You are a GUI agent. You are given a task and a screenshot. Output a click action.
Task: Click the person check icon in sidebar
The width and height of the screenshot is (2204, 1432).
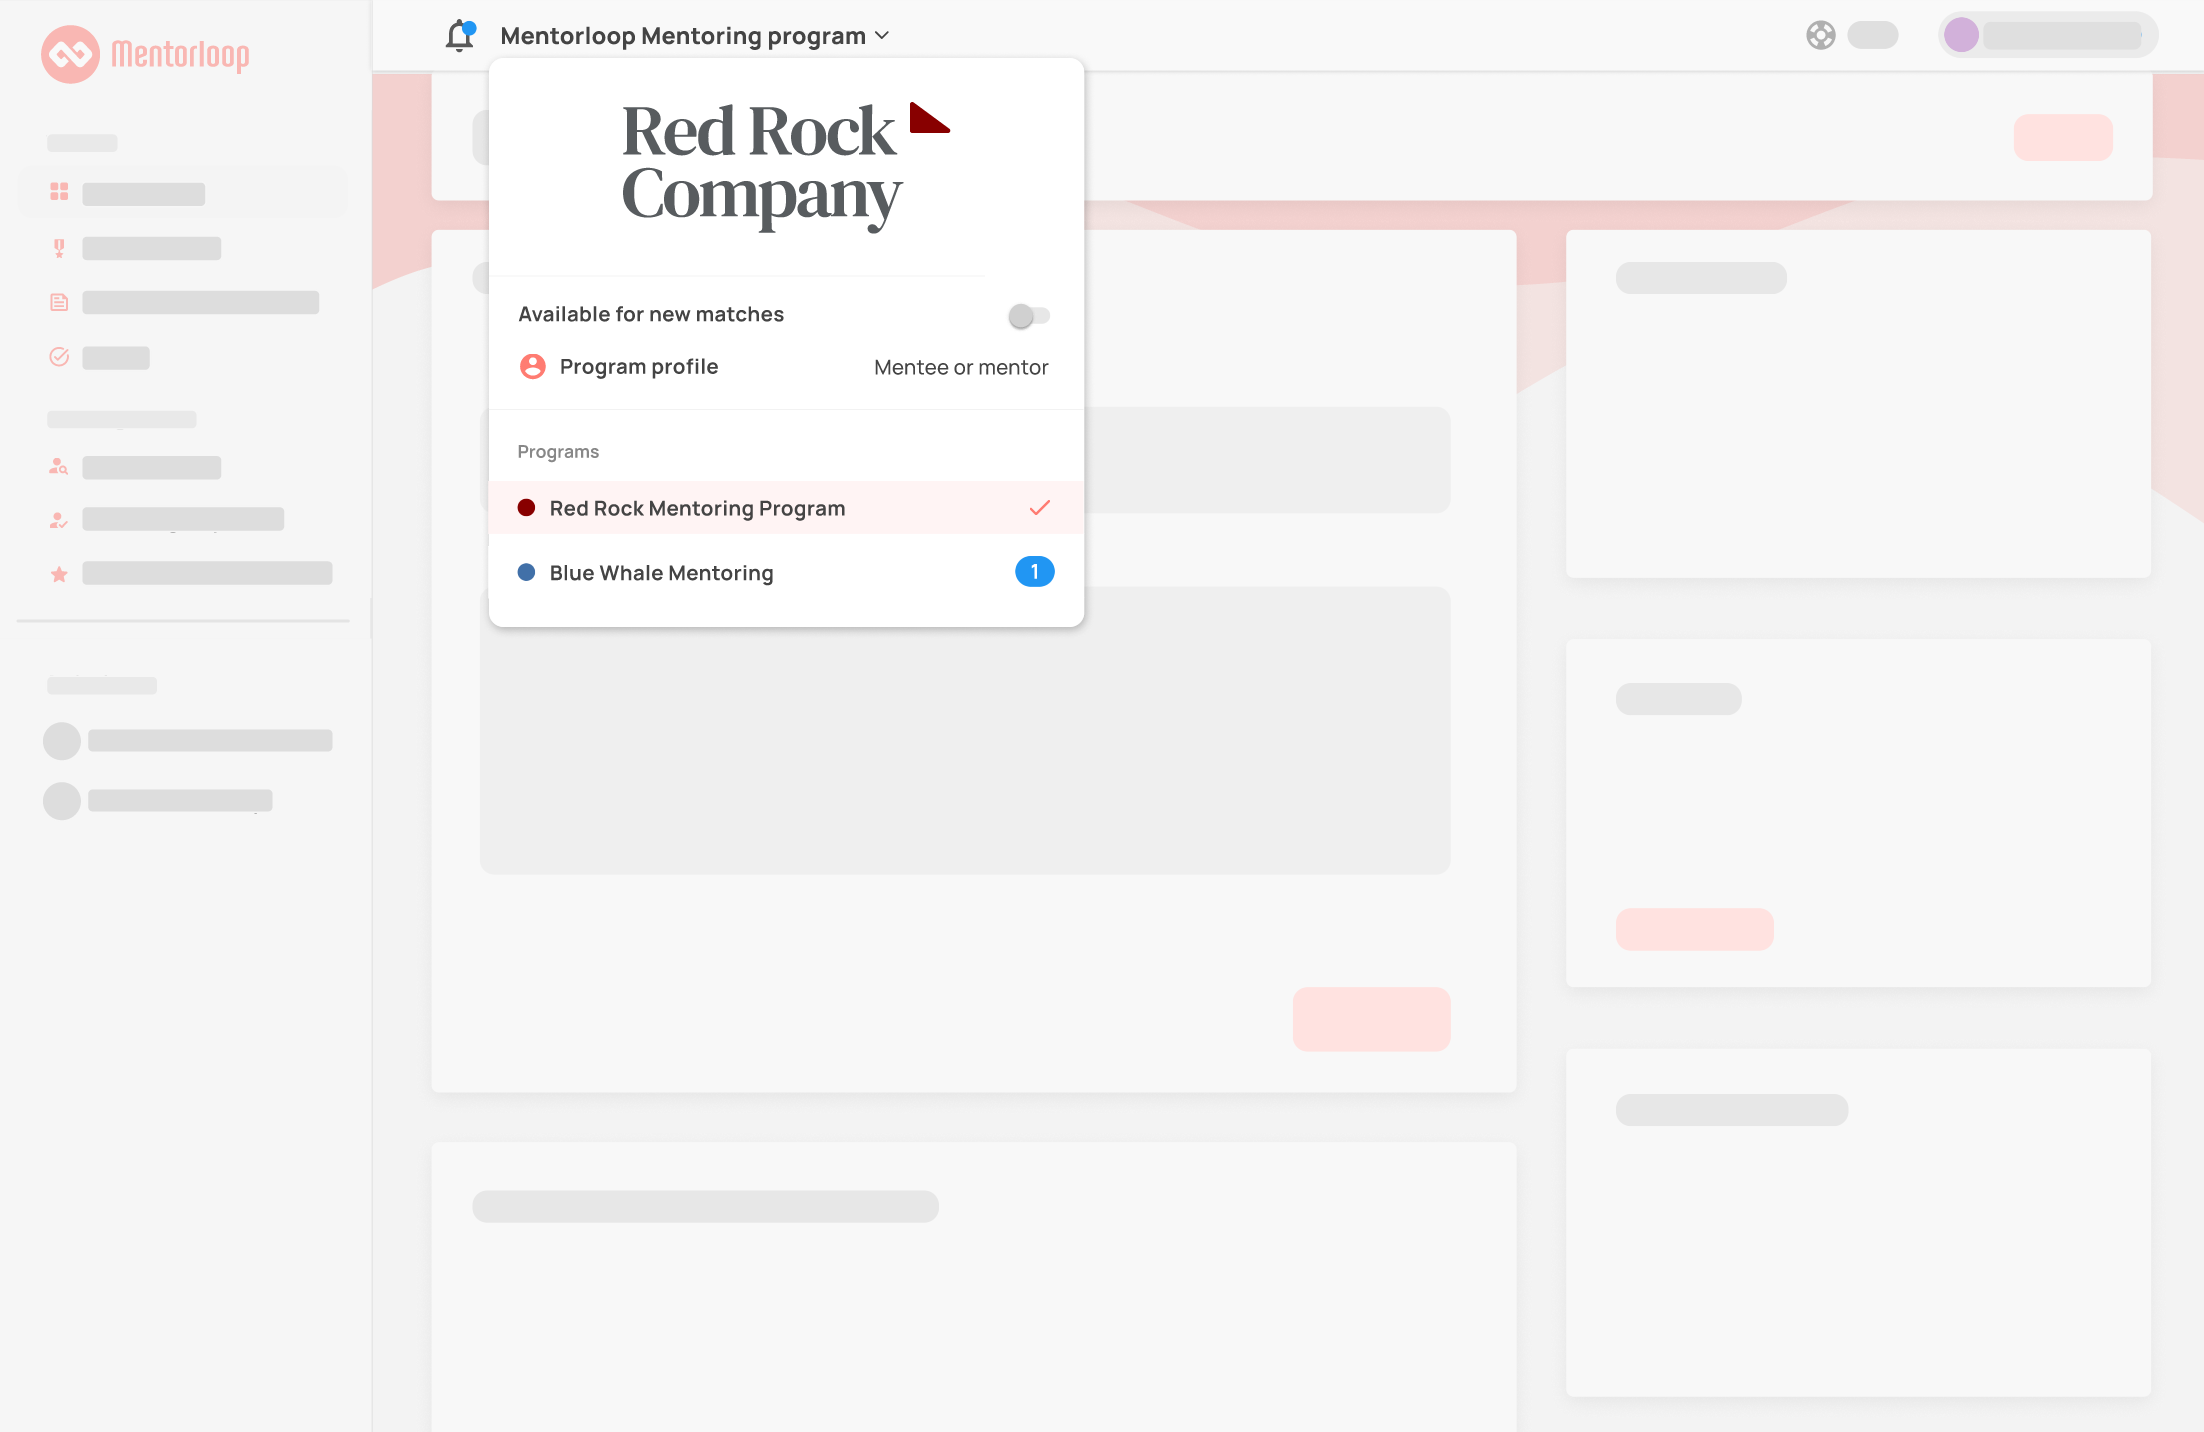click(59, 520)
